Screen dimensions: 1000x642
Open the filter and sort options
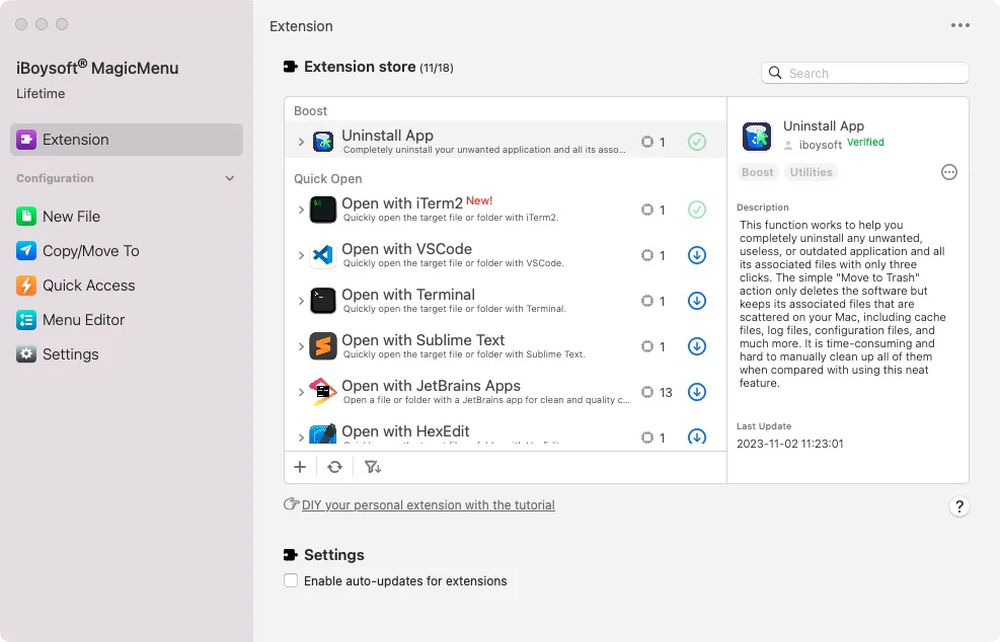tap(372, 467)
